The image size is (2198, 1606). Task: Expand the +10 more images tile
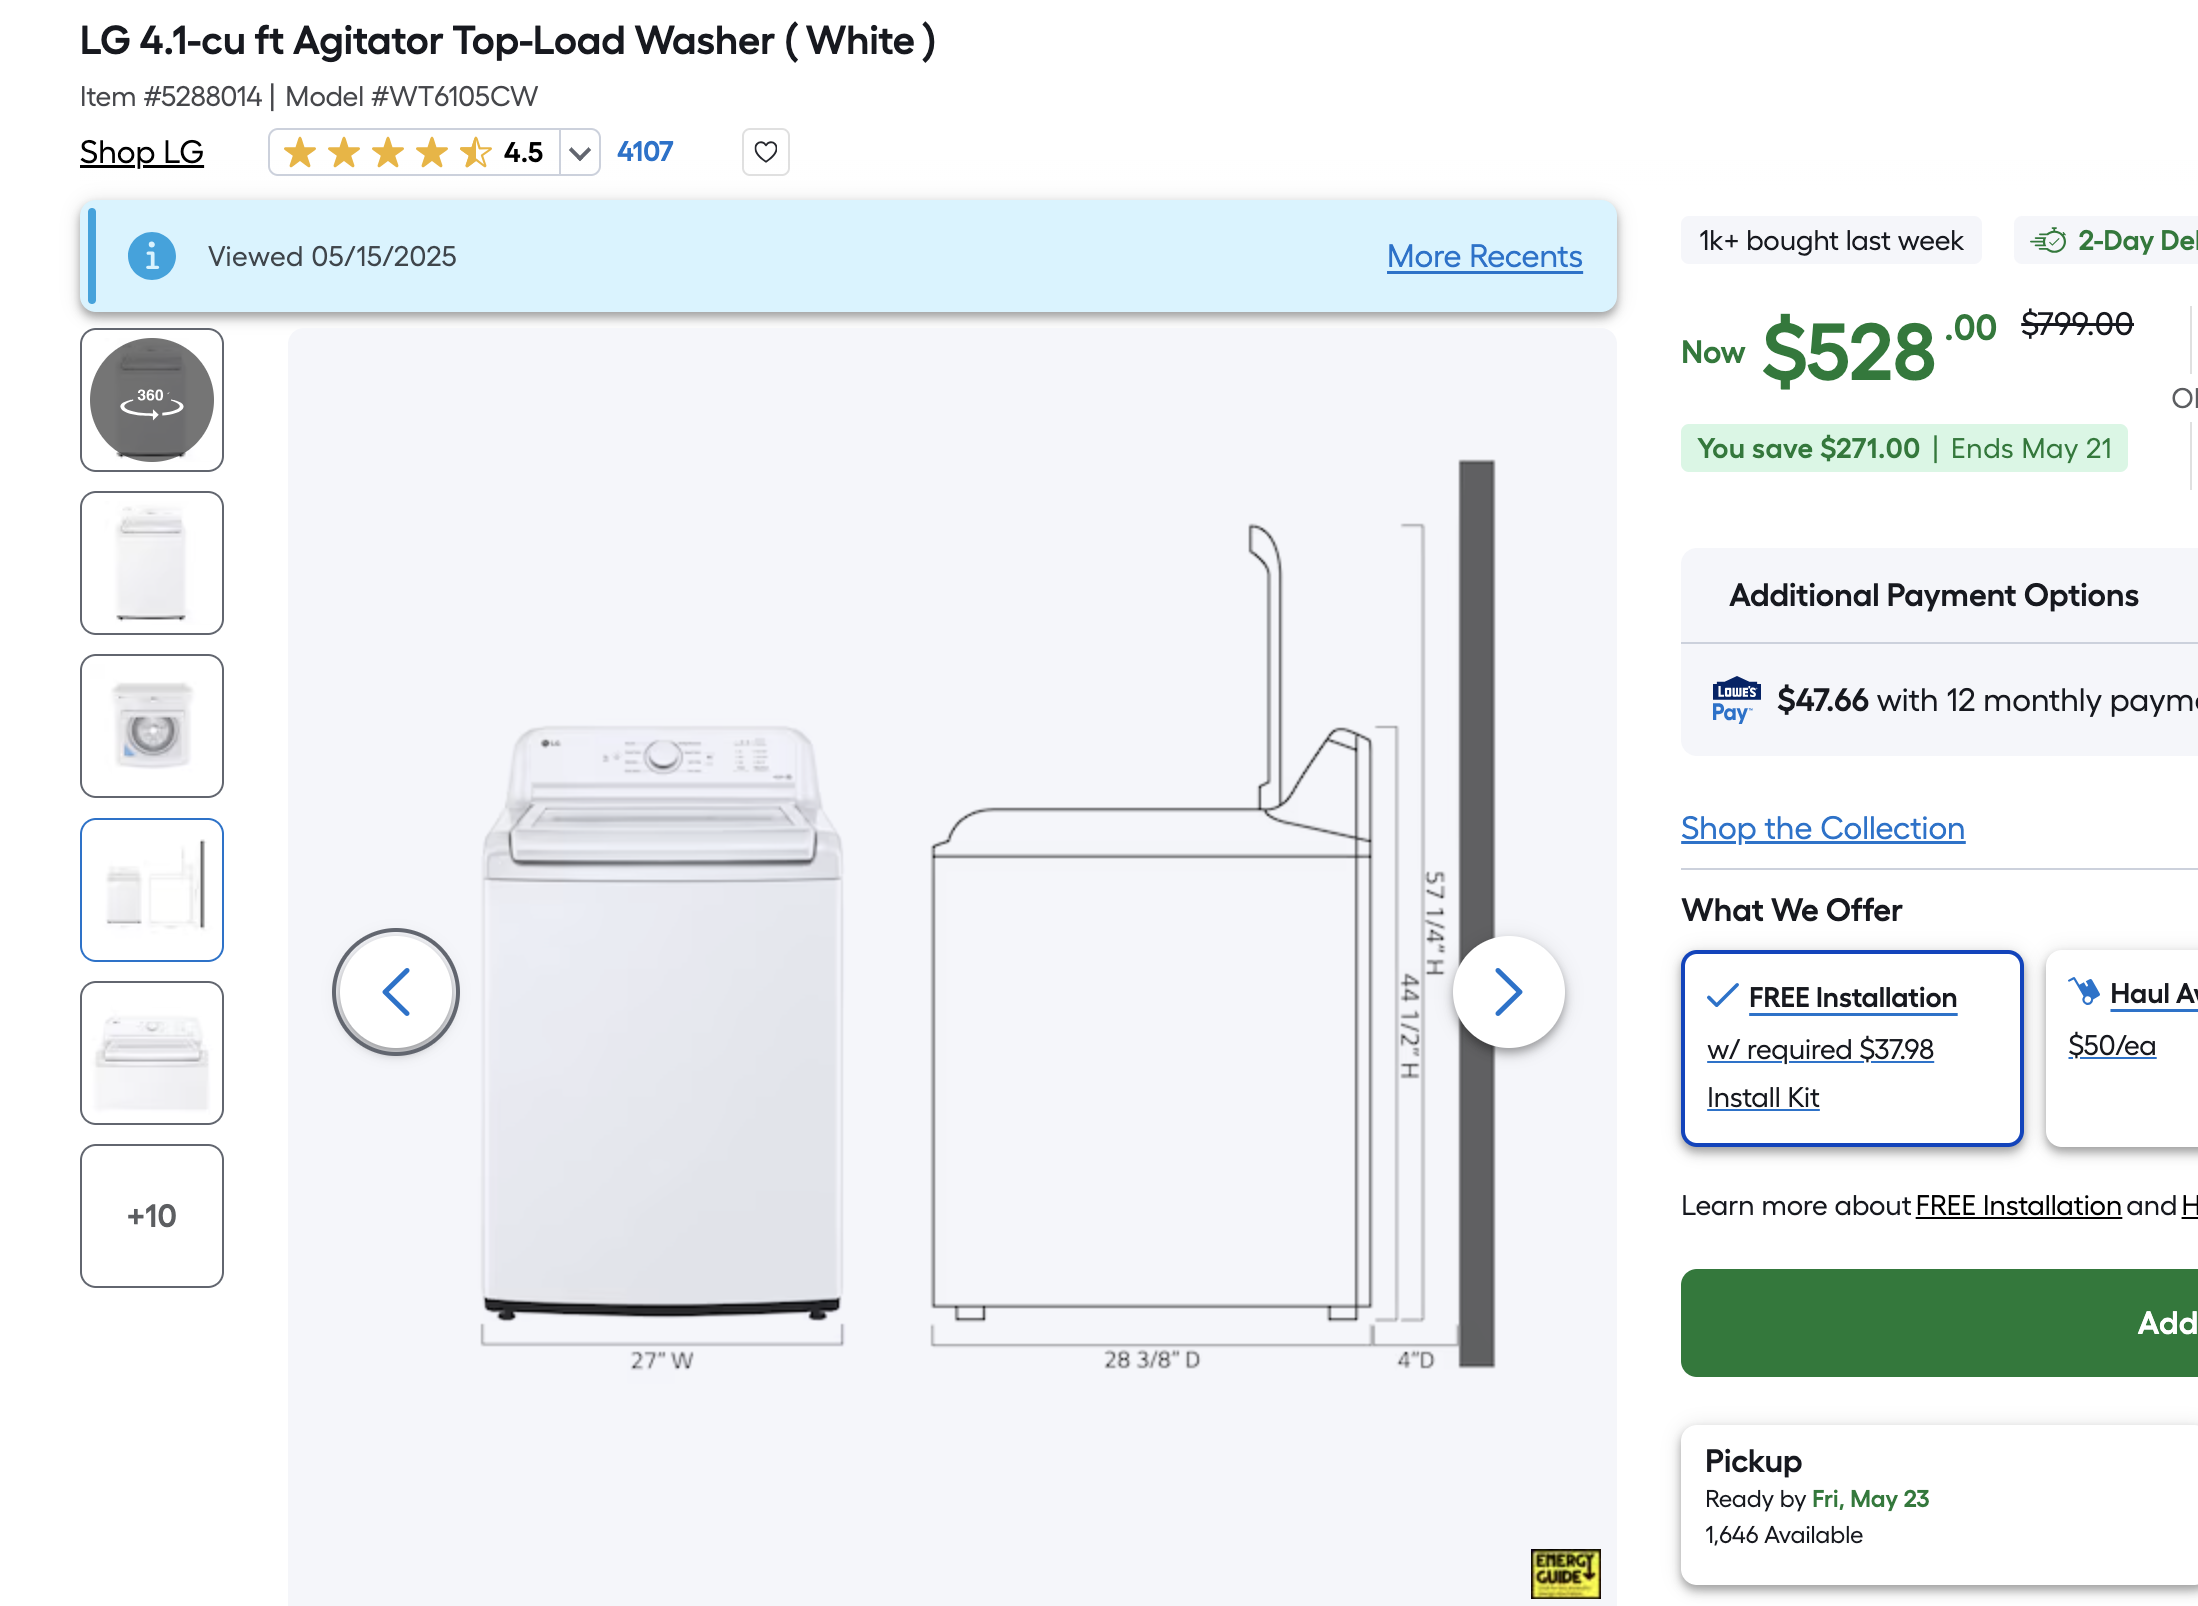[152, 1216]
